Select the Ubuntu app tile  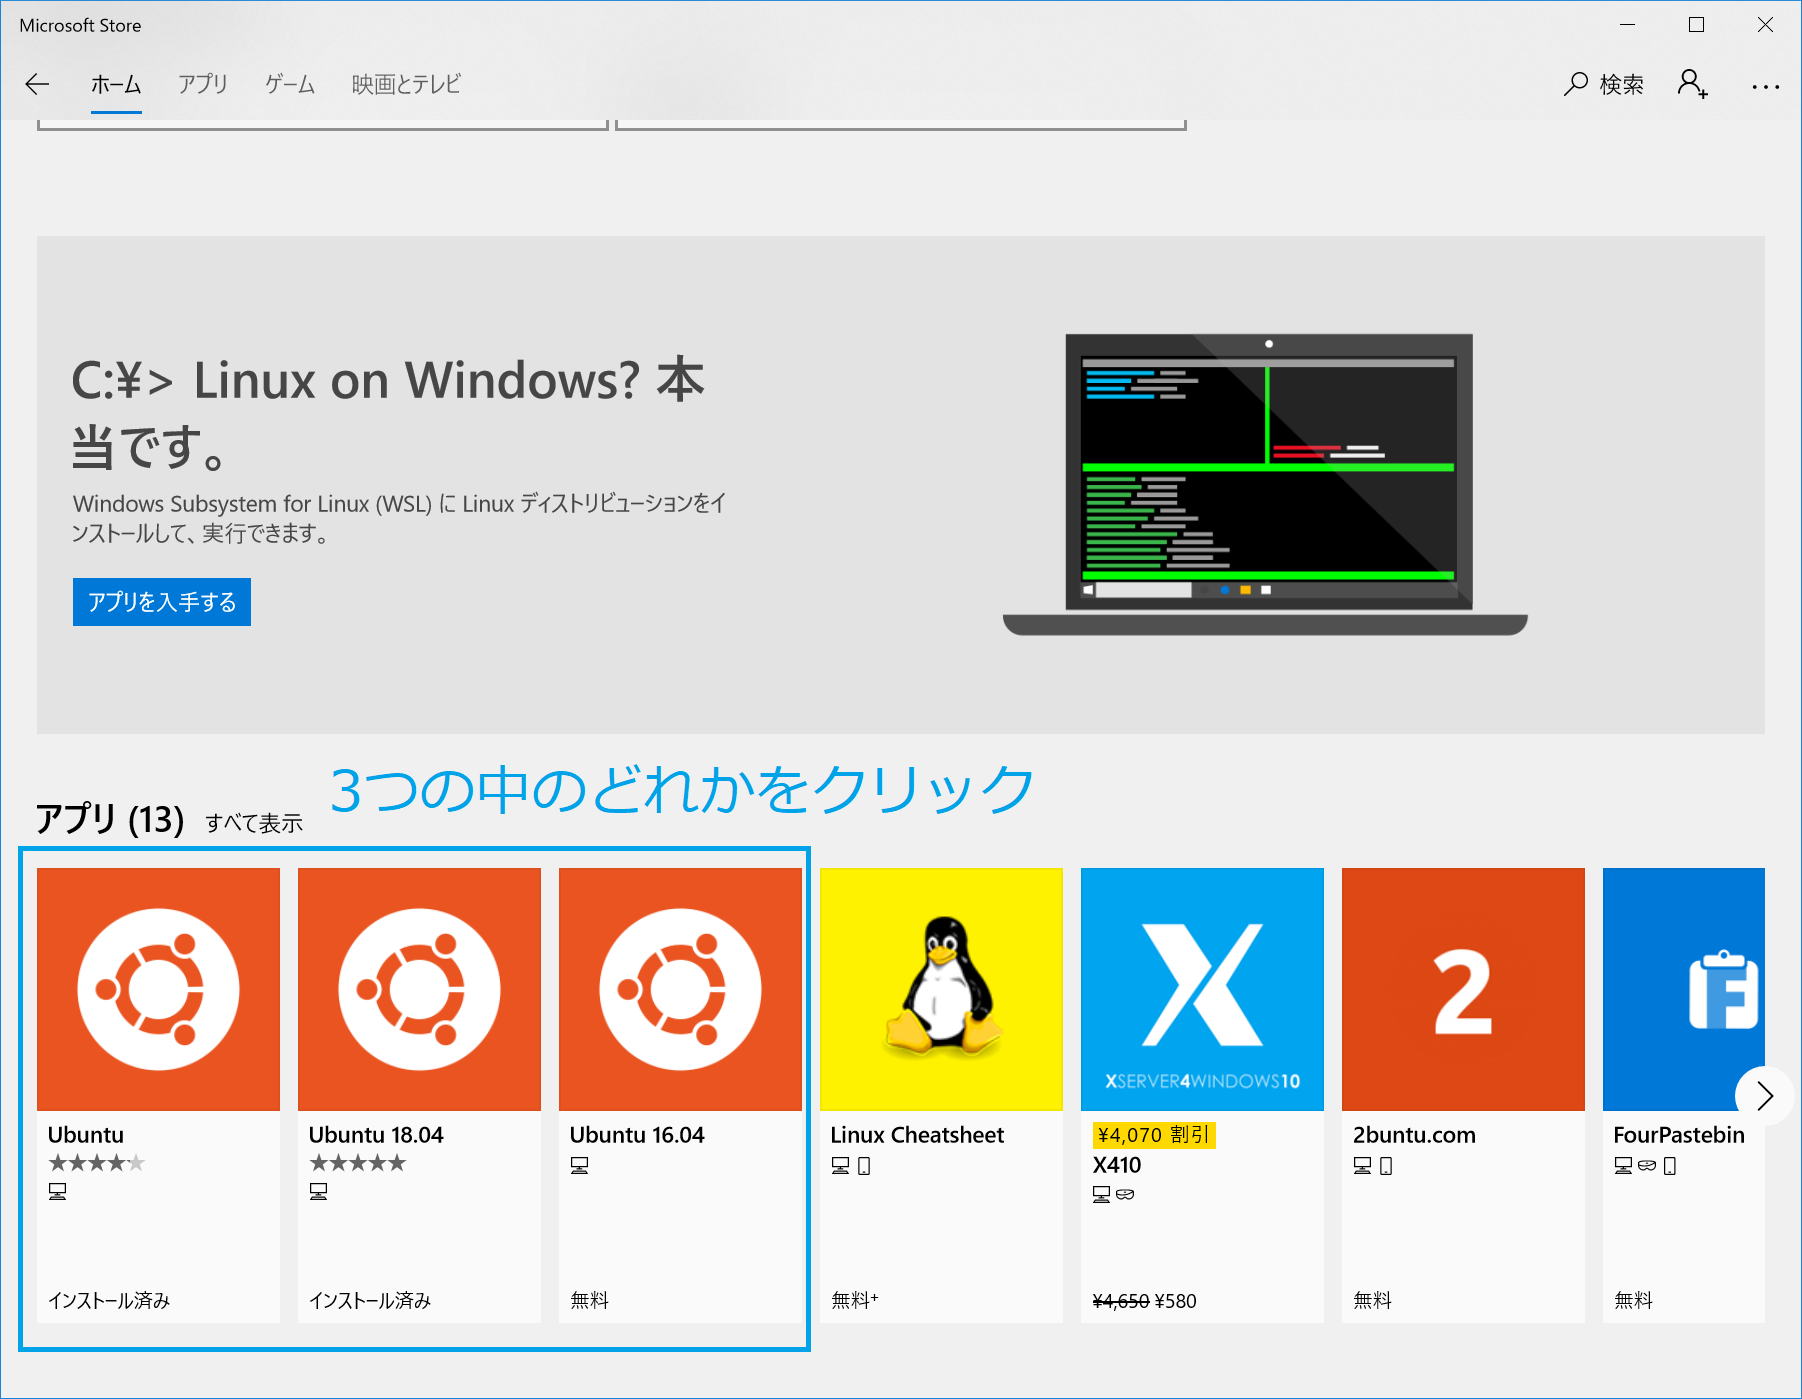coord(158,988)
